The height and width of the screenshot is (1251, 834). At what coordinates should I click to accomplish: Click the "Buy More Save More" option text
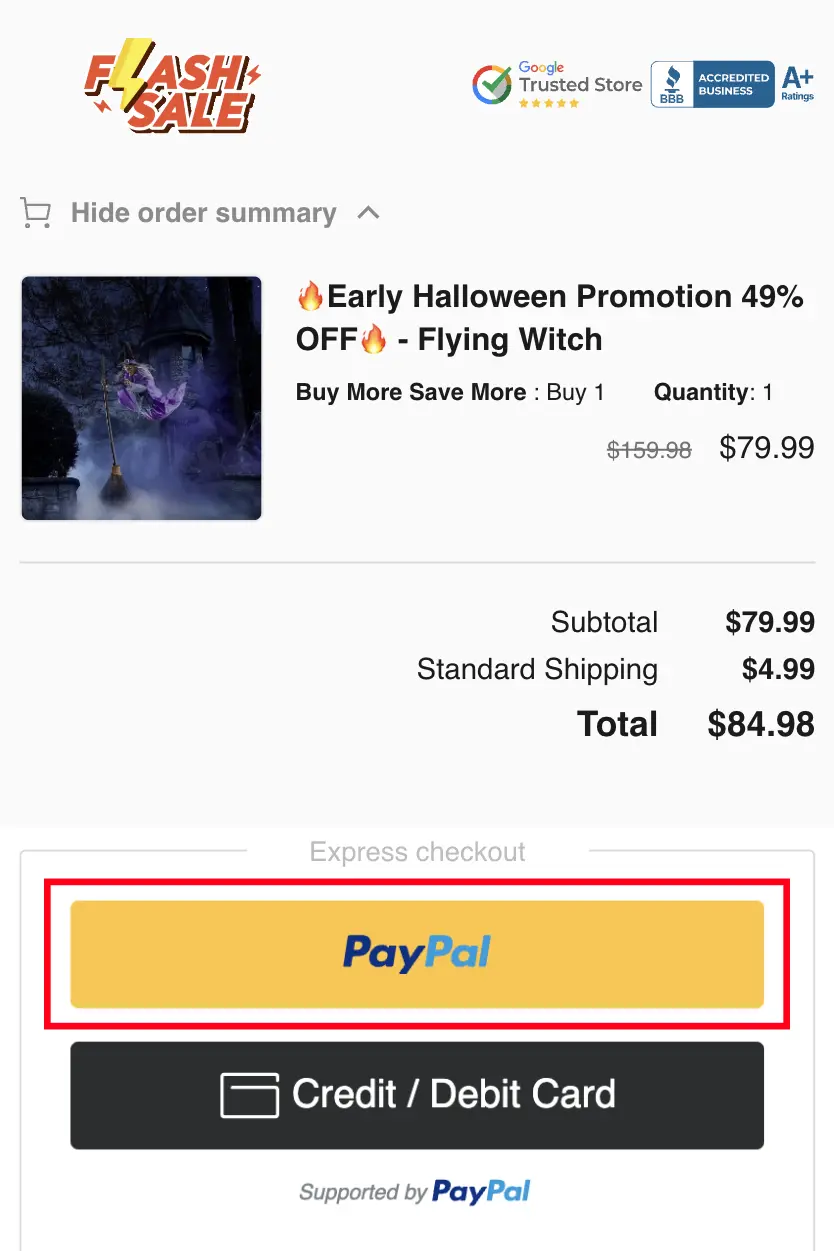coord(411,392)
